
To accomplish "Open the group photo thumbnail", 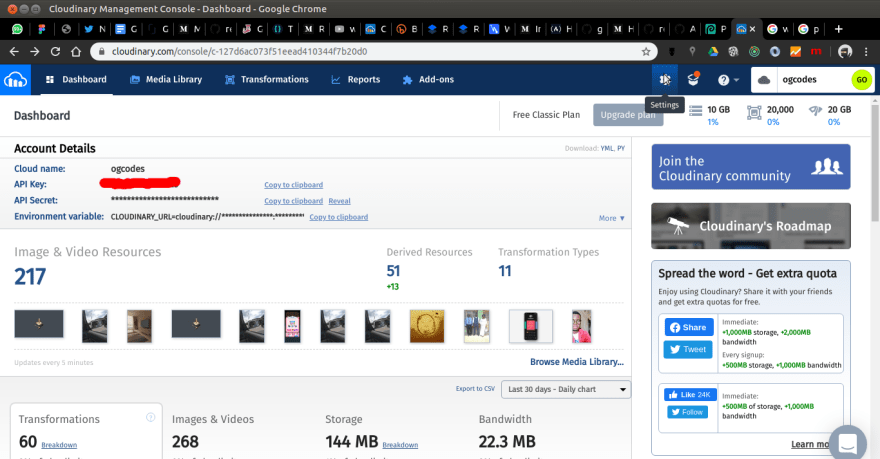I will coord(476,326).
